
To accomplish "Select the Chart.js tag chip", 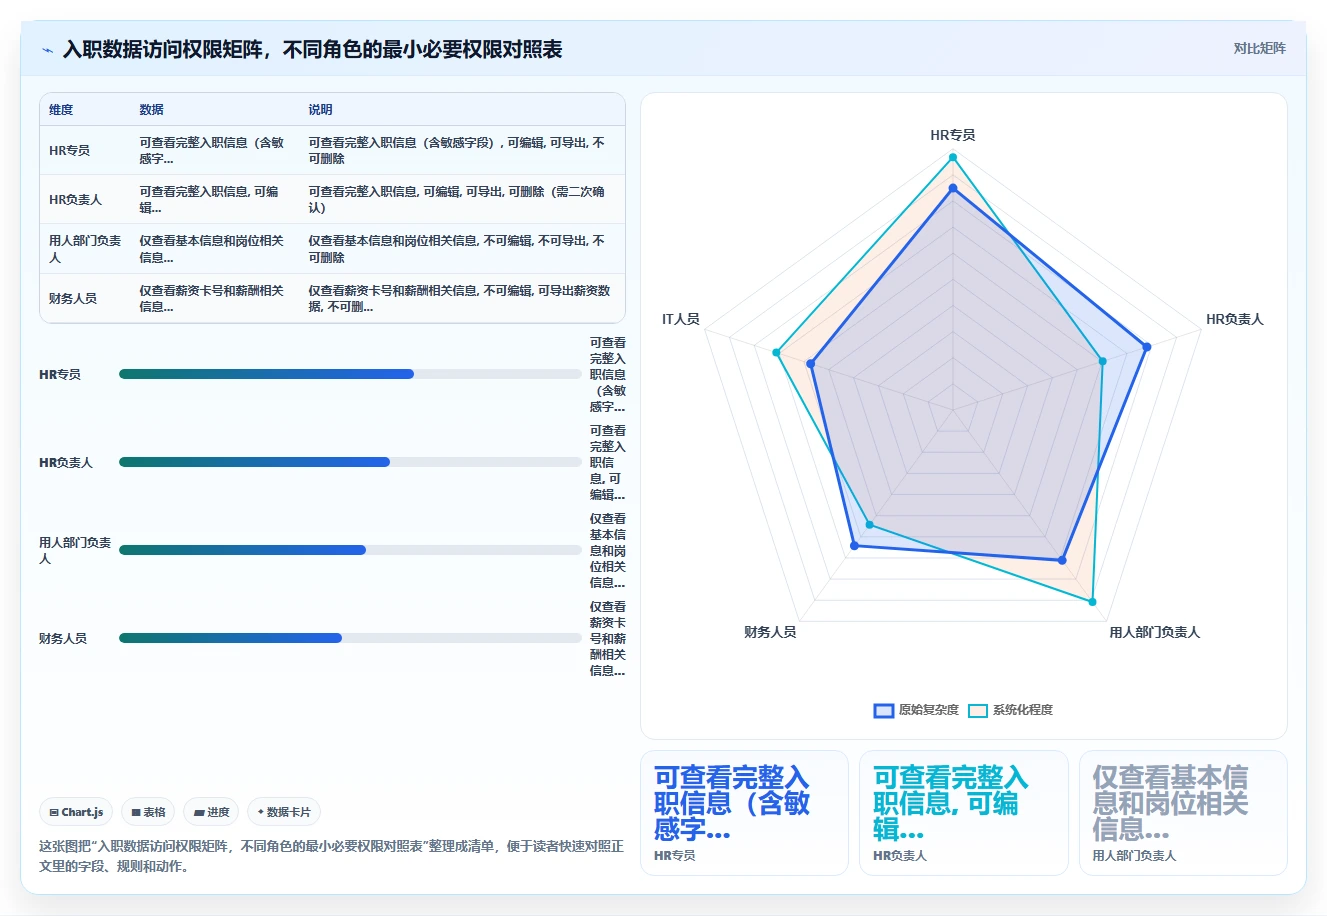I will [77, 812].
